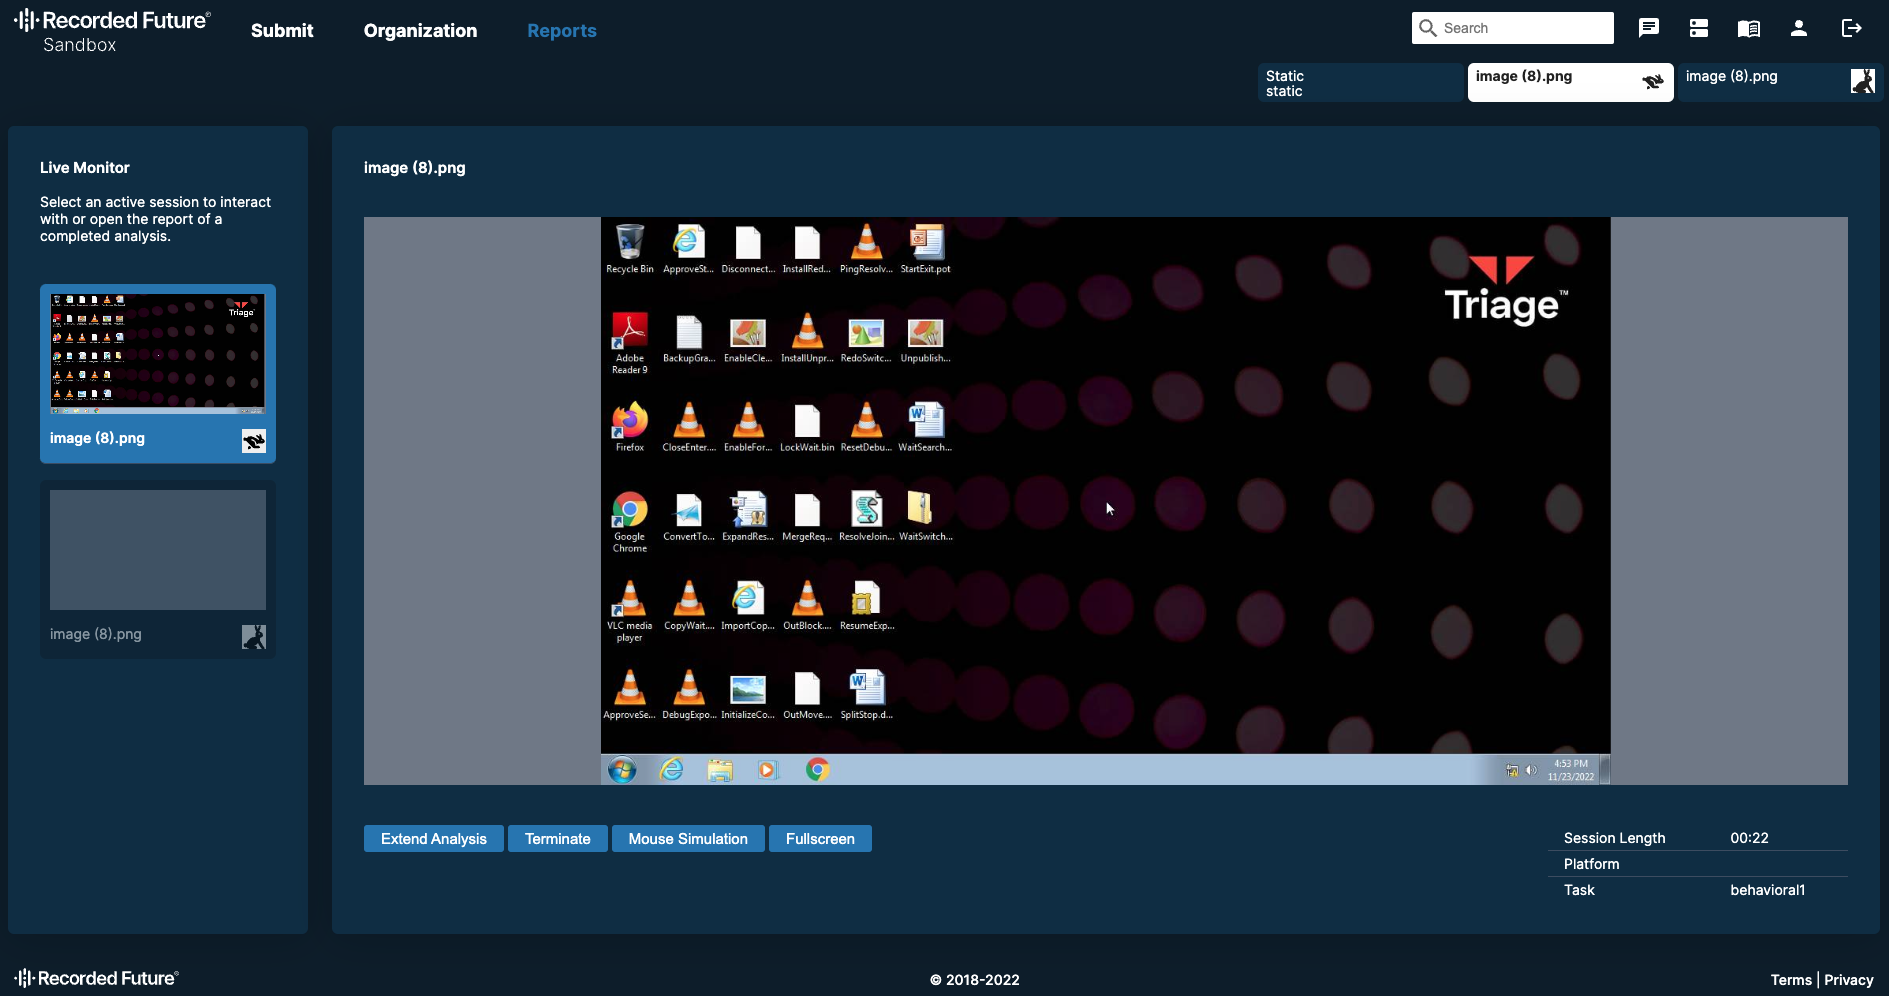Screen dimensions: 1889x996
Task: Open the documentation book icon
Action: pos(1749,28)
